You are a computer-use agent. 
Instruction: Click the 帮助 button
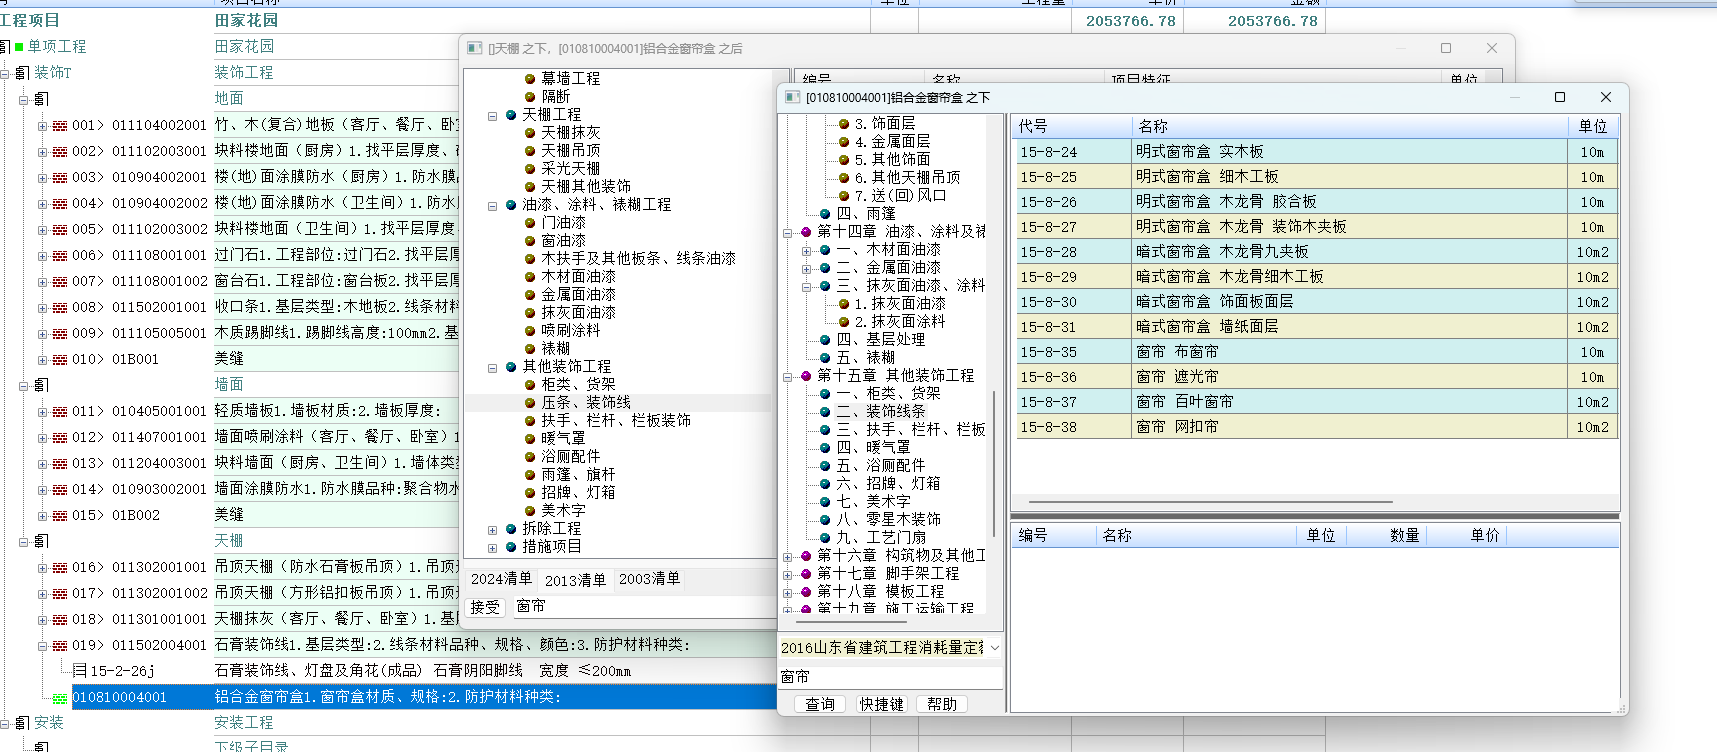pyautogui.click(x=942, y=704)
